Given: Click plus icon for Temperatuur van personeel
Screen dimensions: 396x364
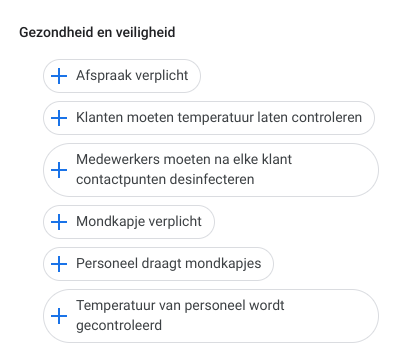Looking at the screenshot, I should pos(59,316).
